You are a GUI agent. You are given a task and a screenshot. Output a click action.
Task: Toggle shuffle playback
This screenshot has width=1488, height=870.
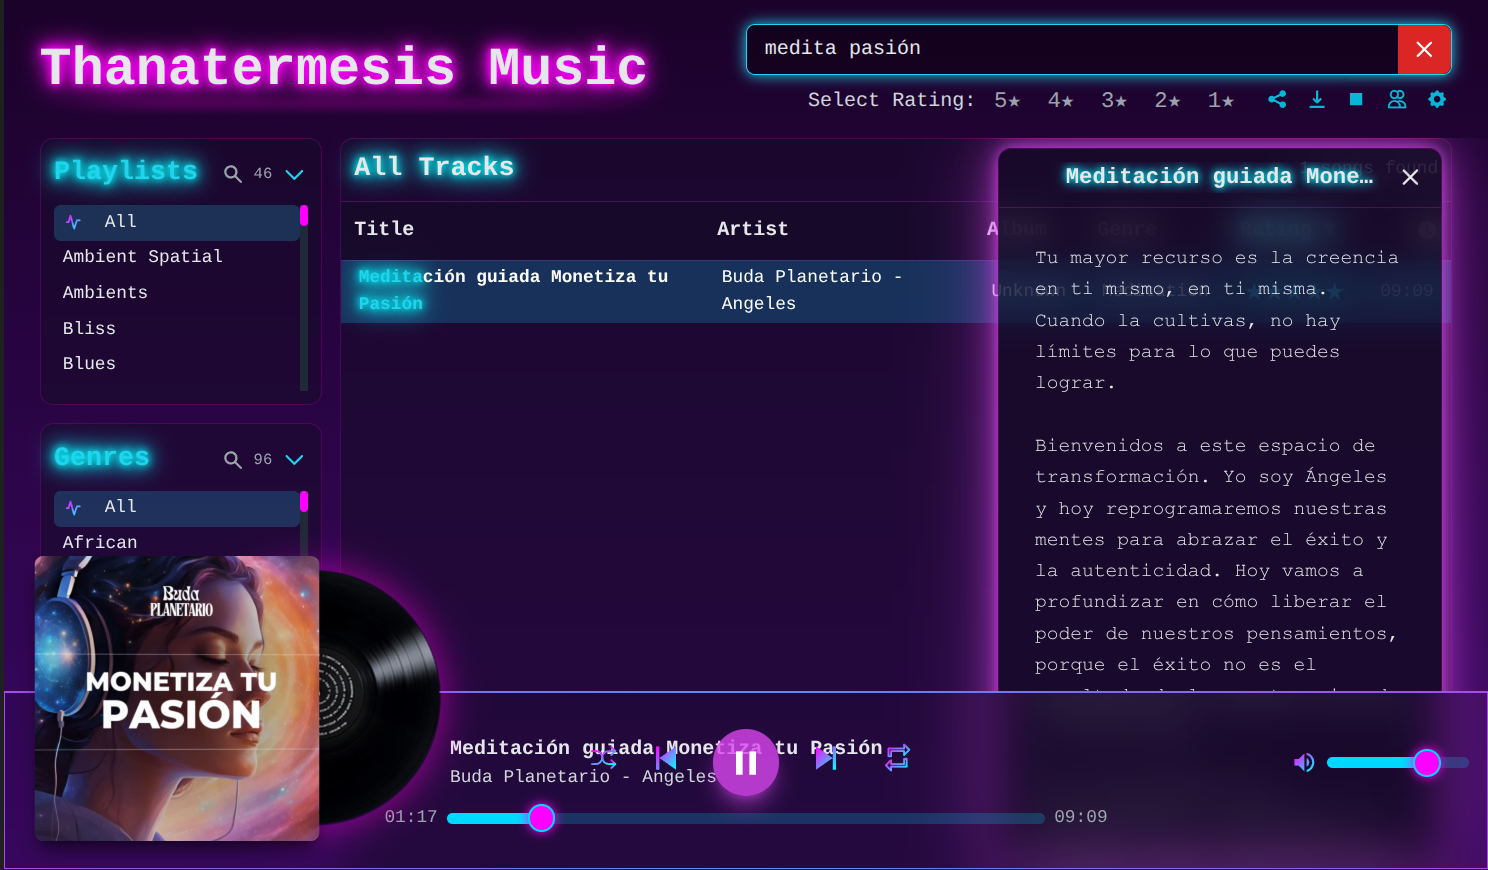[x=603, y=758]
